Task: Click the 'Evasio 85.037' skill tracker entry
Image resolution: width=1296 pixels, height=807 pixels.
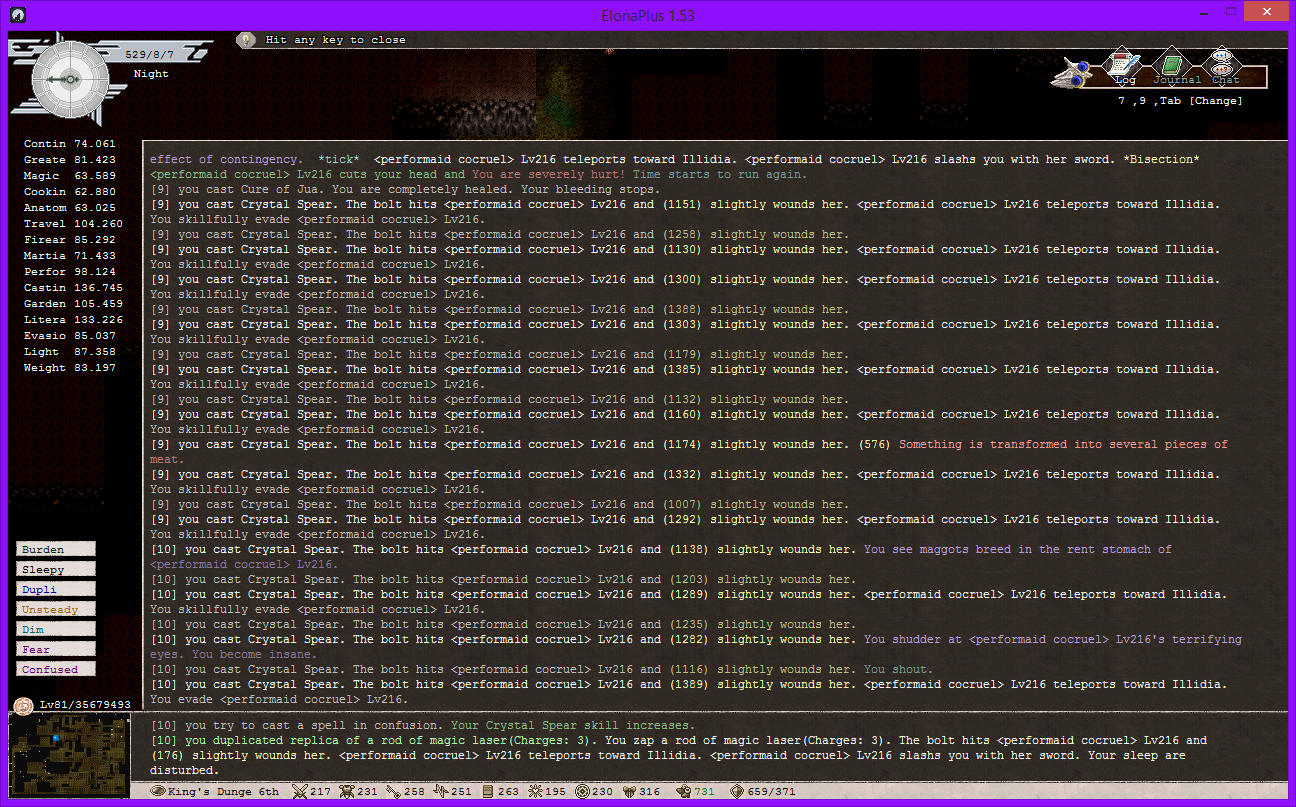Action: tap(70, 336)
